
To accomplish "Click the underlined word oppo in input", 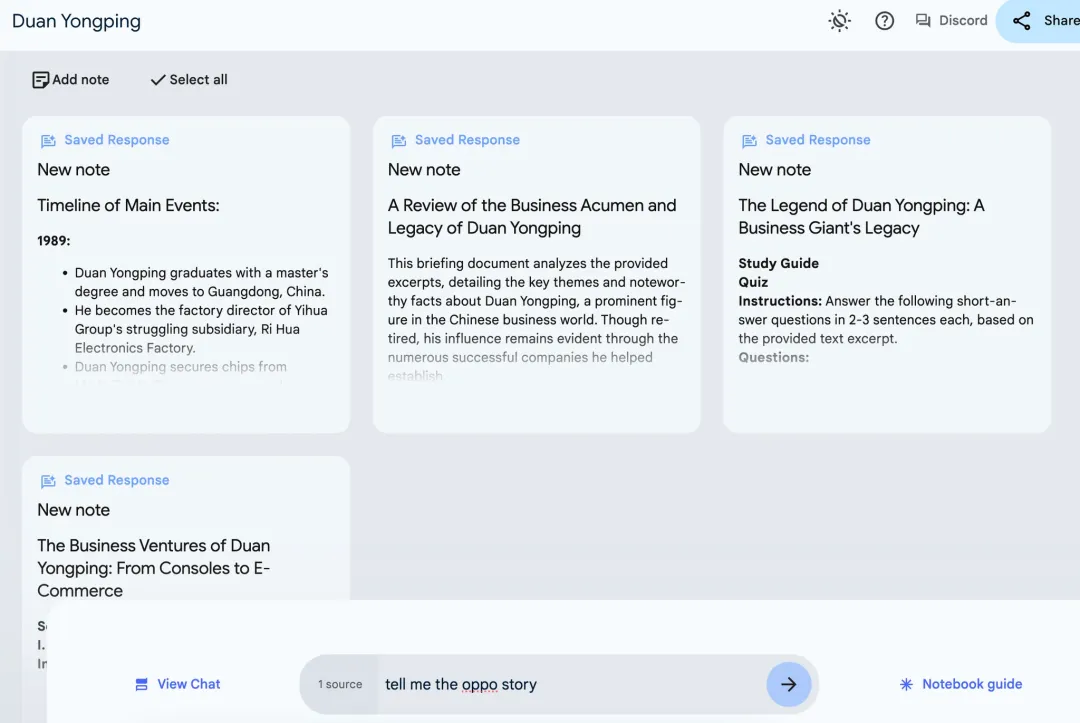I will coord(479,684).
